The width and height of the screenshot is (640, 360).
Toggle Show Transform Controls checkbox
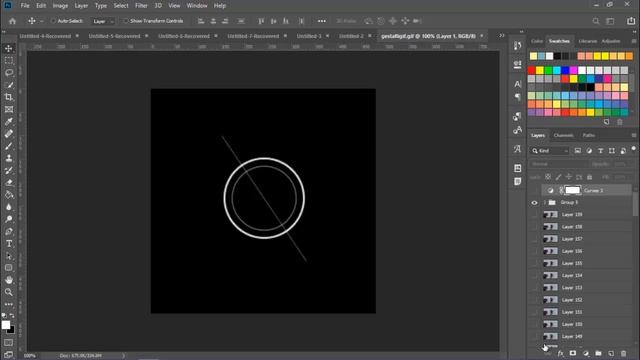pyautogui.click(x=126, y=21)
